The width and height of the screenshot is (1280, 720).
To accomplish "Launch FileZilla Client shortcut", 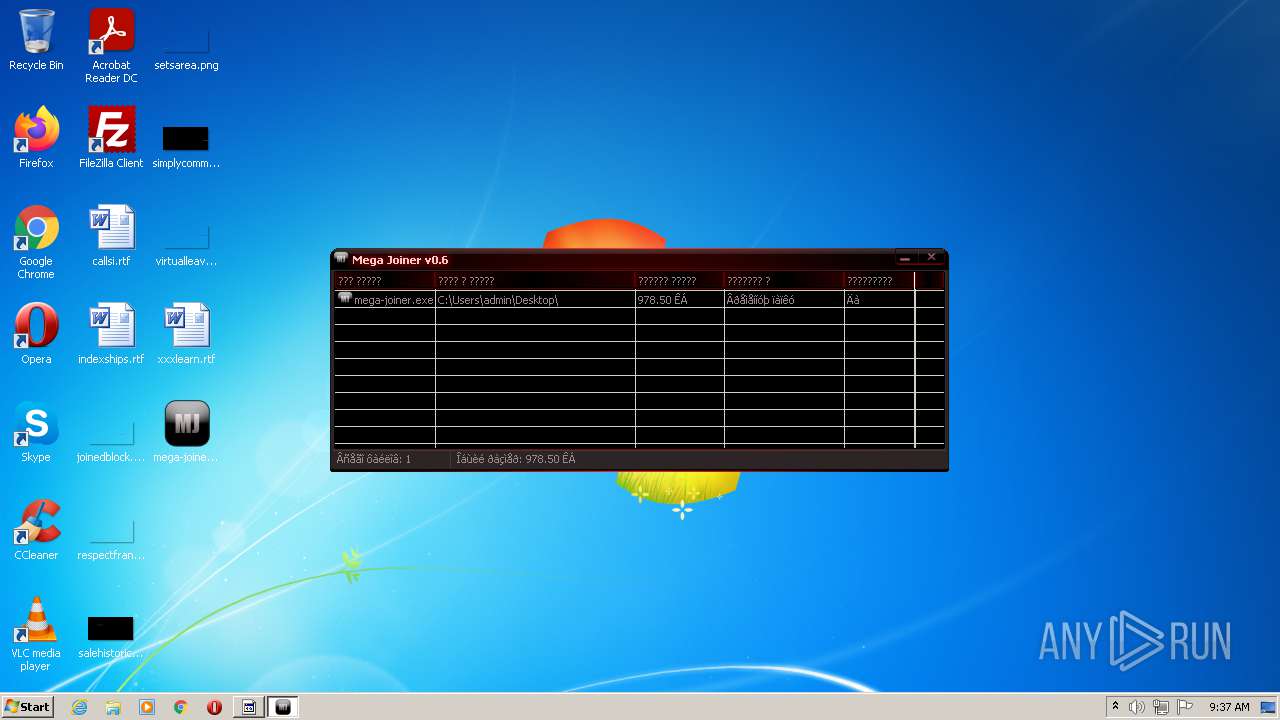I will [111, 138].
